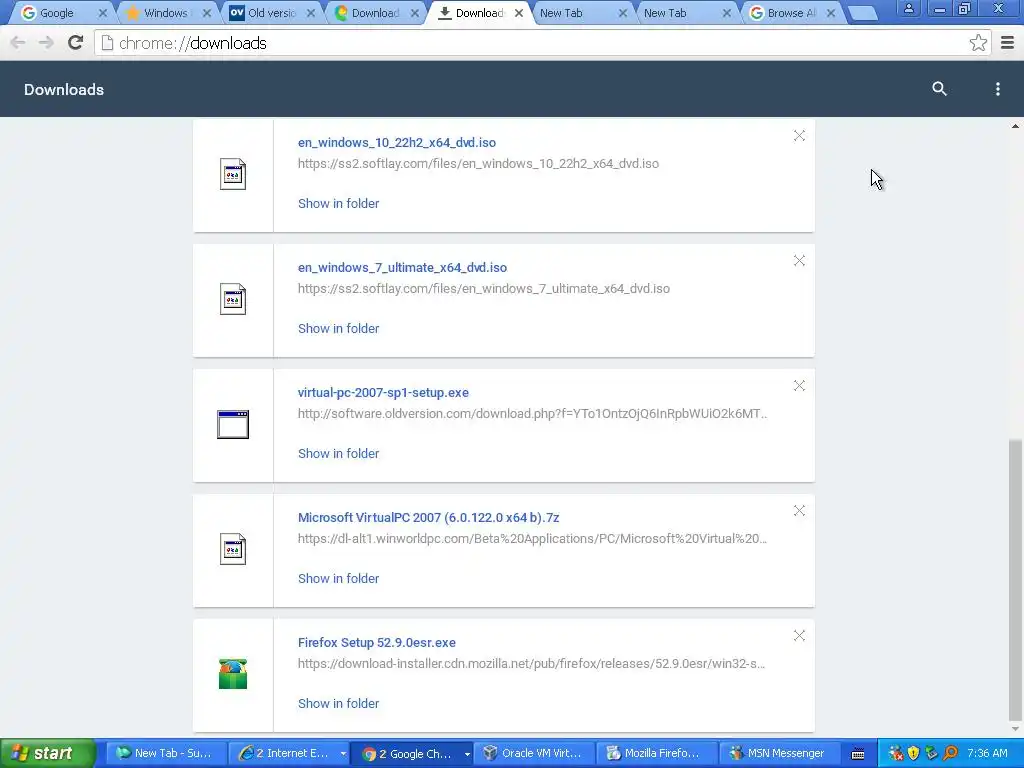Switch to Oracle VM VirtualBox in taskbar

pyautogui.click(x=534, y=753)
